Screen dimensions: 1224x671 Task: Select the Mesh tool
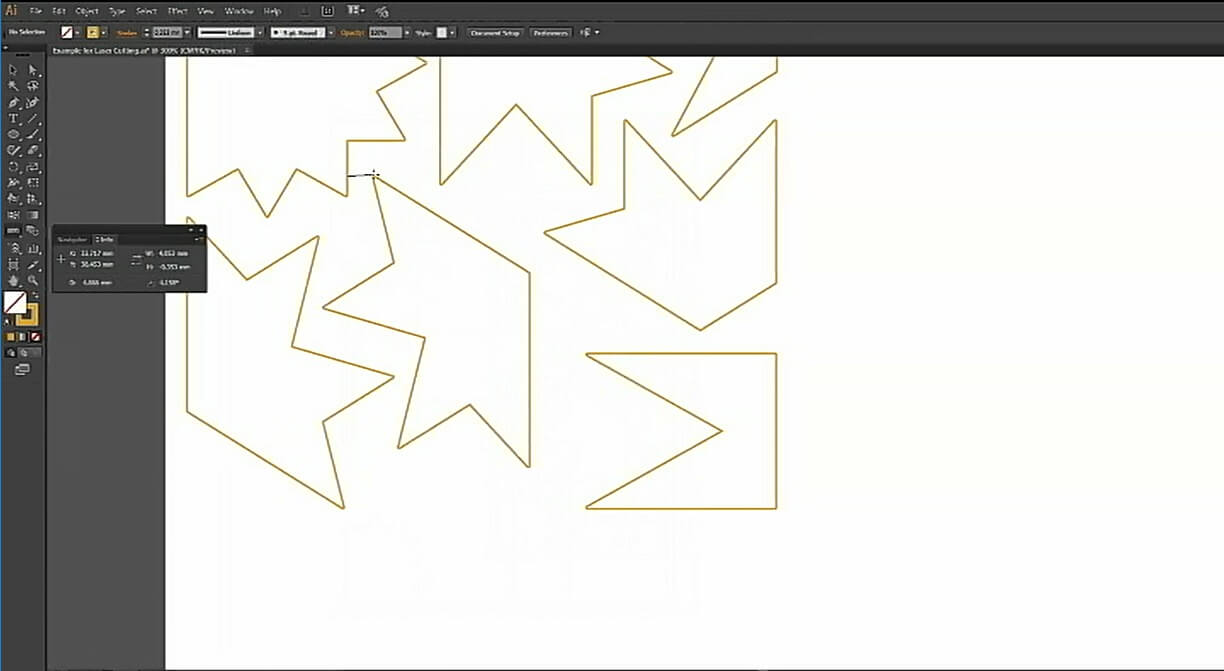point(14,214)
